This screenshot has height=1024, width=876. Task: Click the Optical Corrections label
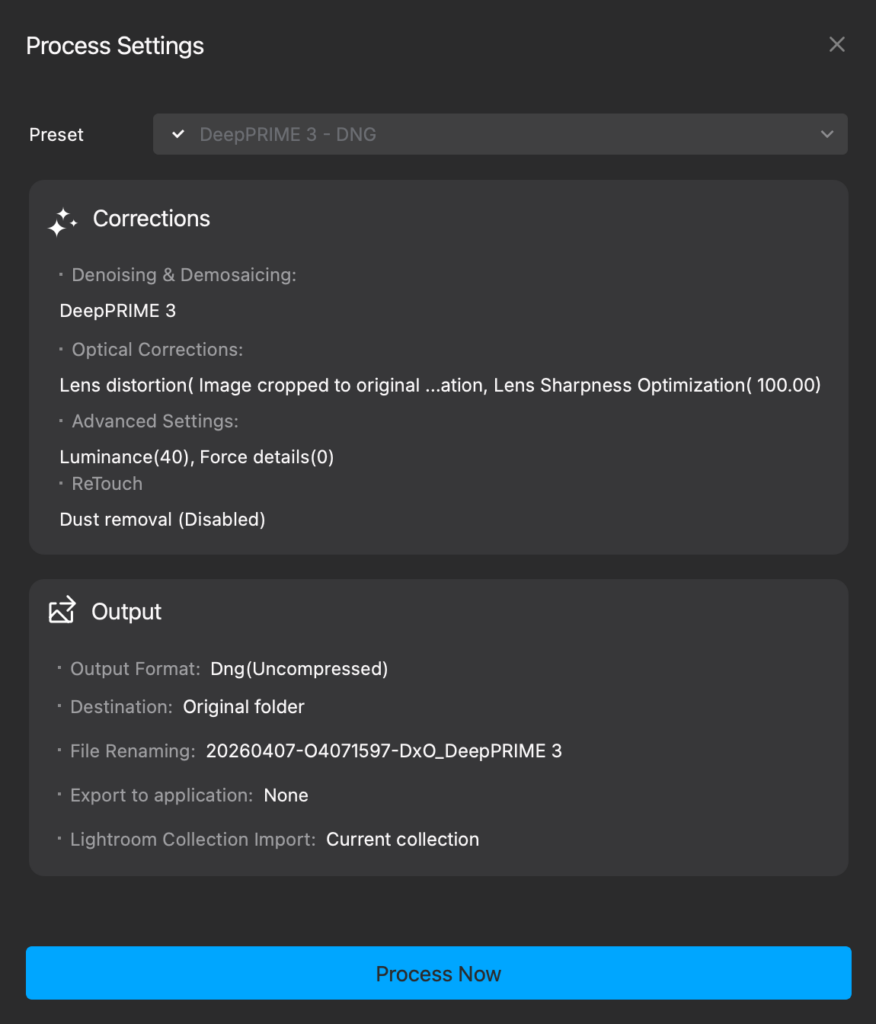pyautogui.click(x=157, y=349)
